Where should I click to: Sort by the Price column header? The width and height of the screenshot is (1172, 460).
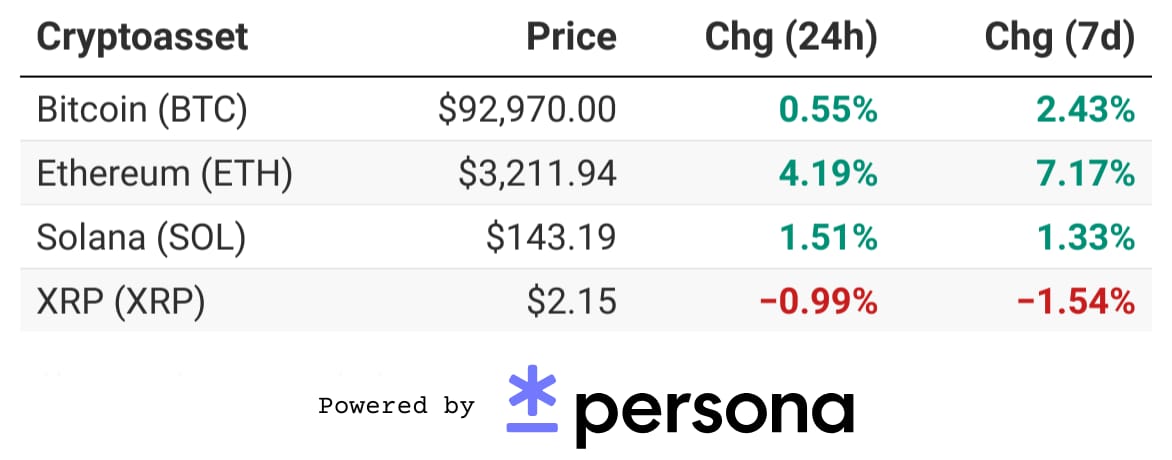(572, 37)
